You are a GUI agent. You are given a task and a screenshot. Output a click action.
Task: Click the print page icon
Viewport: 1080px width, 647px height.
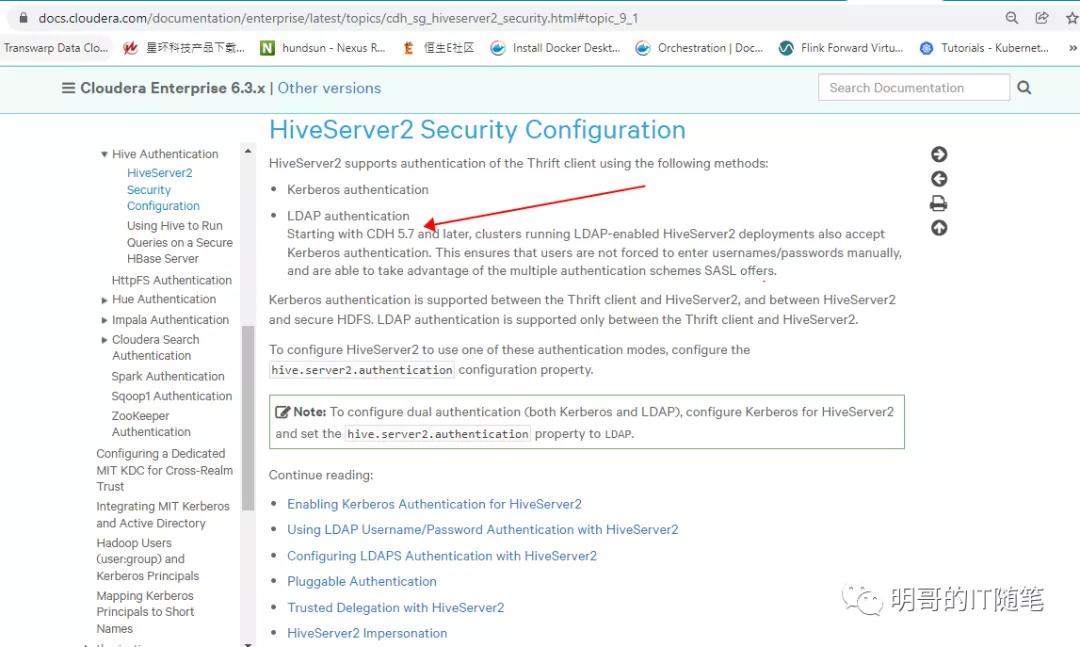pyautogui.click(x=938, y=203)
